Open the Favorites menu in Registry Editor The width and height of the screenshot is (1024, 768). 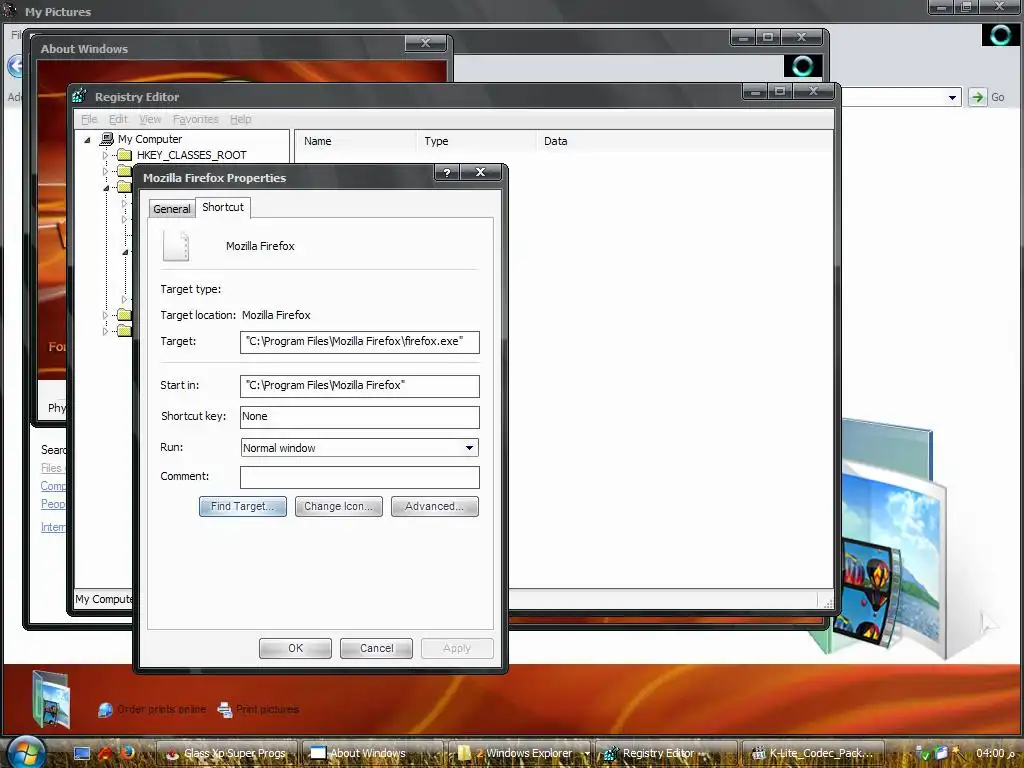(196, 119)
